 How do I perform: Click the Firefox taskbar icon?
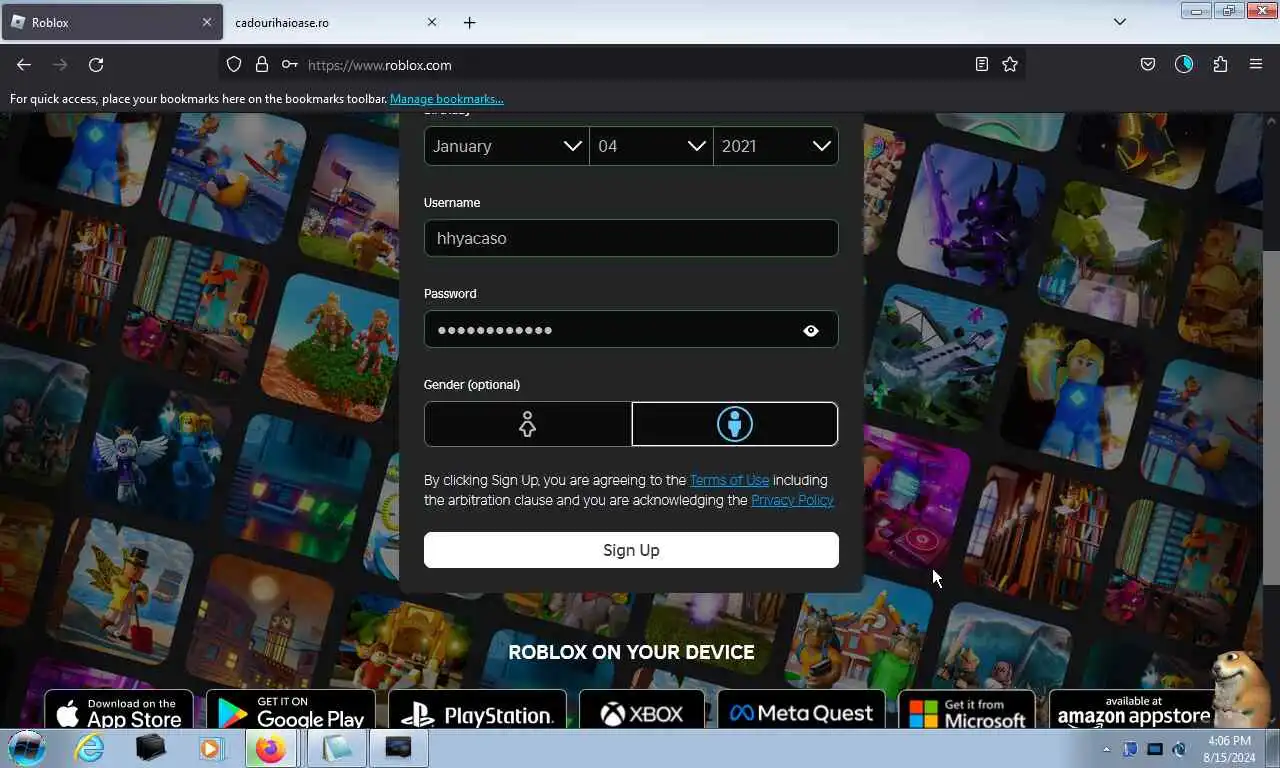click(x=270, y=748)
